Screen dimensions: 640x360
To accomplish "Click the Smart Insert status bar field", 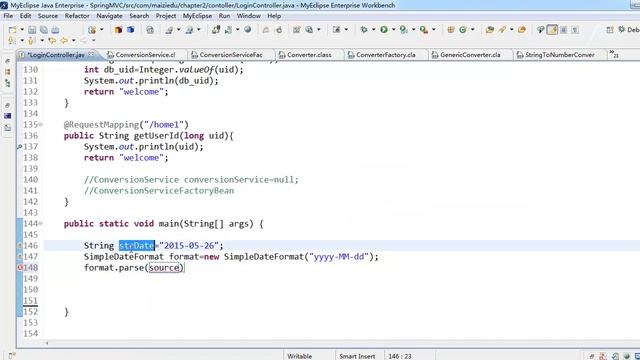I will point(357,356).
